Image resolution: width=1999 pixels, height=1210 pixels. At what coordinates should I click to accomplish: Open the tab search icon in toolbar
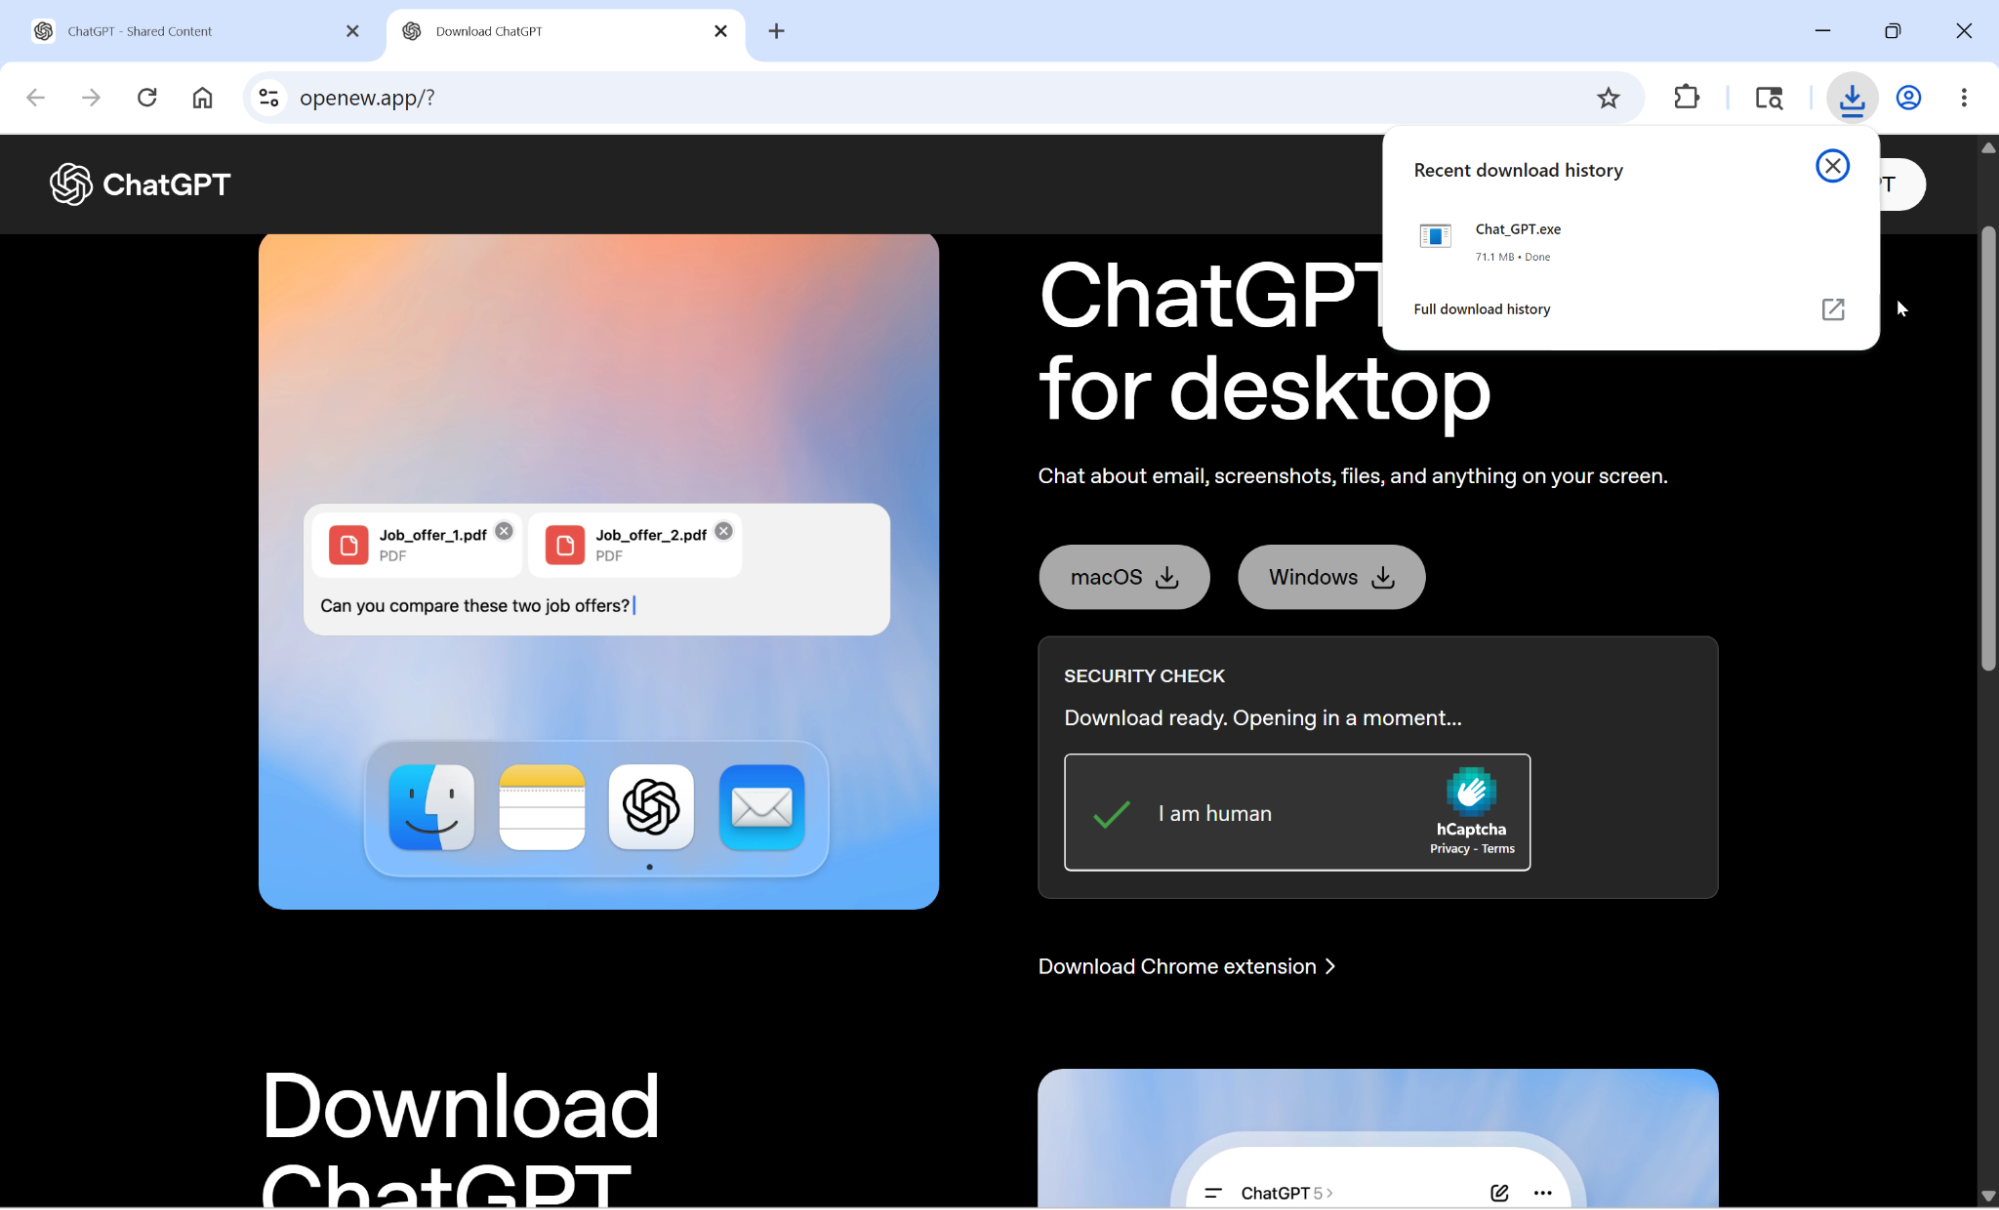point(1769,97)
